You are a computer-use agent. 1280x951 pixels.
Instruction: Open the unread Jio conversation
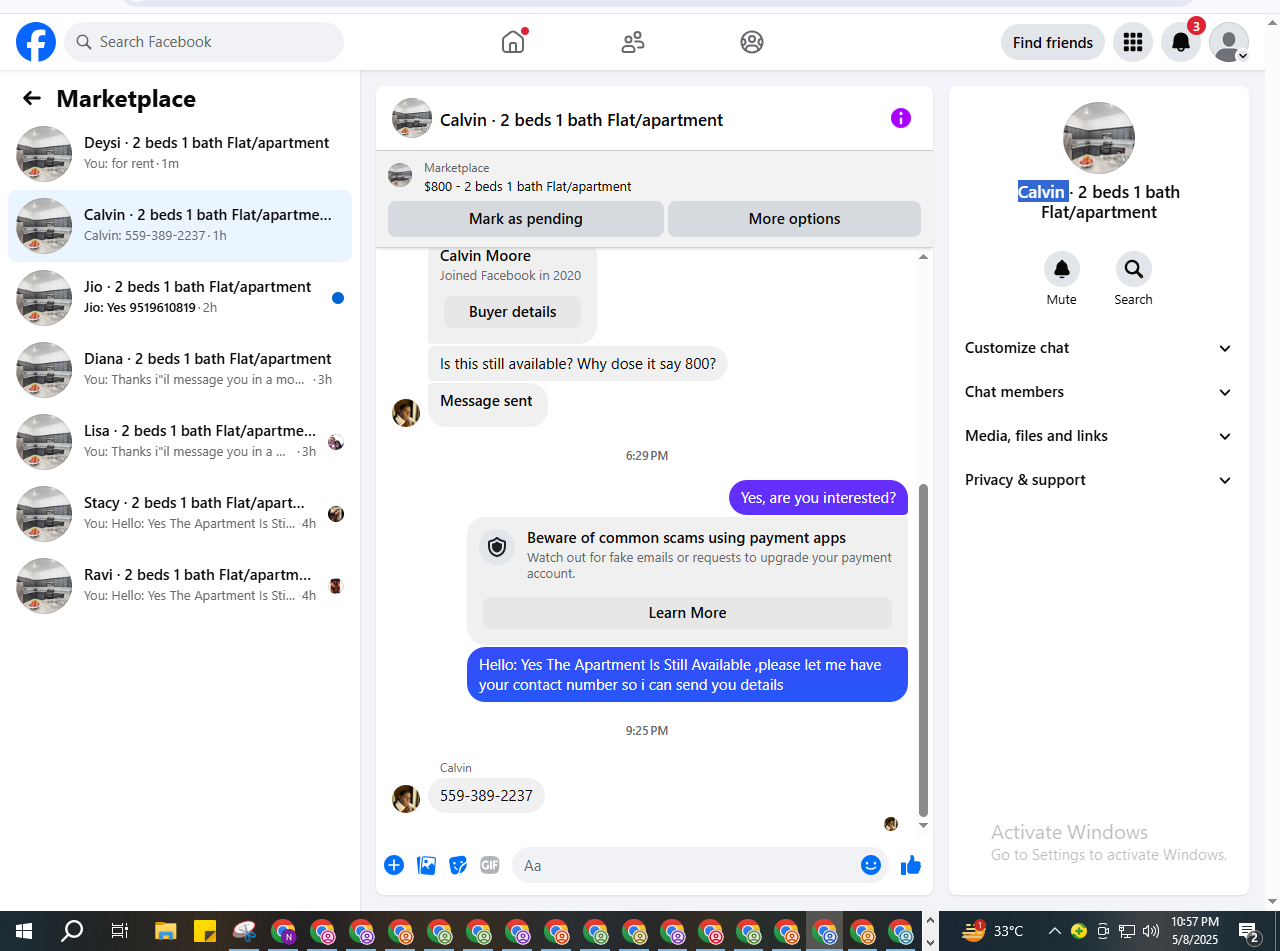click(x=180, y=298)
